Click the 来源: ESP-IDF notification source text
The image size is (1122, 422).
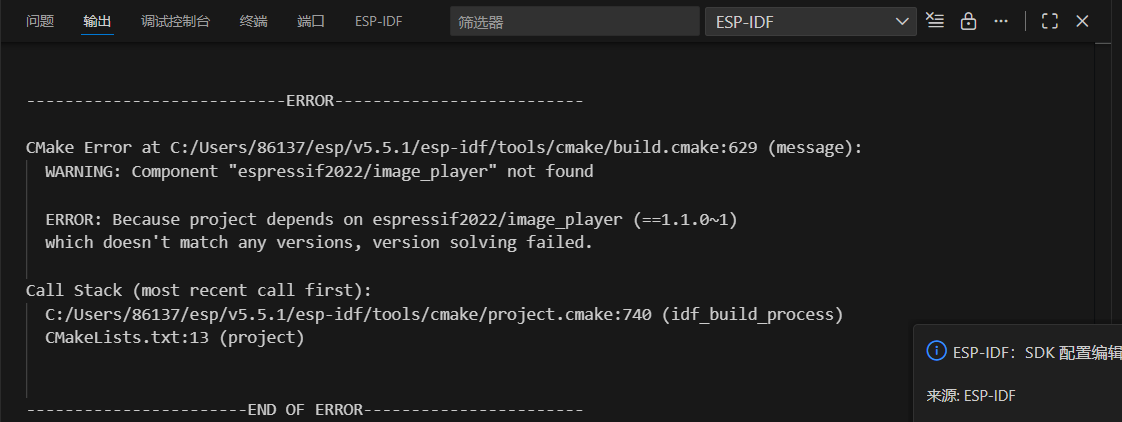[971, 396]
